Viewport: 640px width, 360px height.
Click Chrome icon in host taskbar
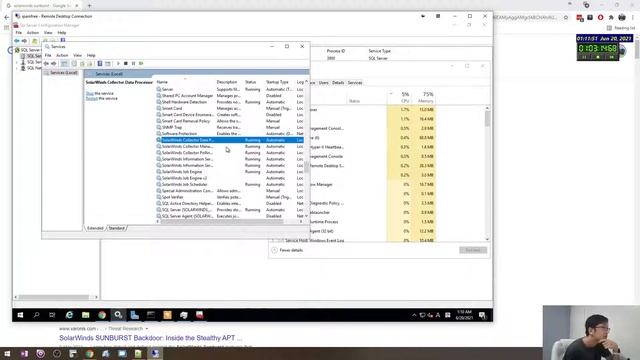tap(89, 353)
